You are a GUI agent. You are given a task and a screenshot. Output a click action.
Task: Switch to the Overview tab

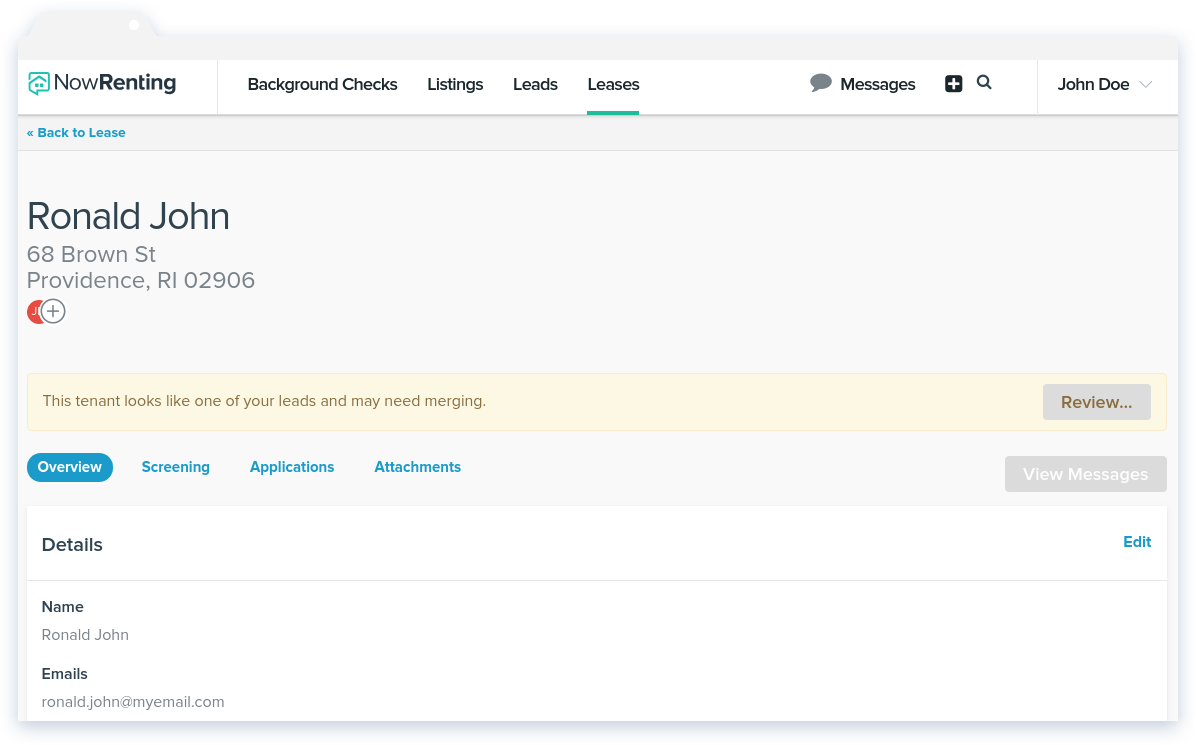click(70, 467)
